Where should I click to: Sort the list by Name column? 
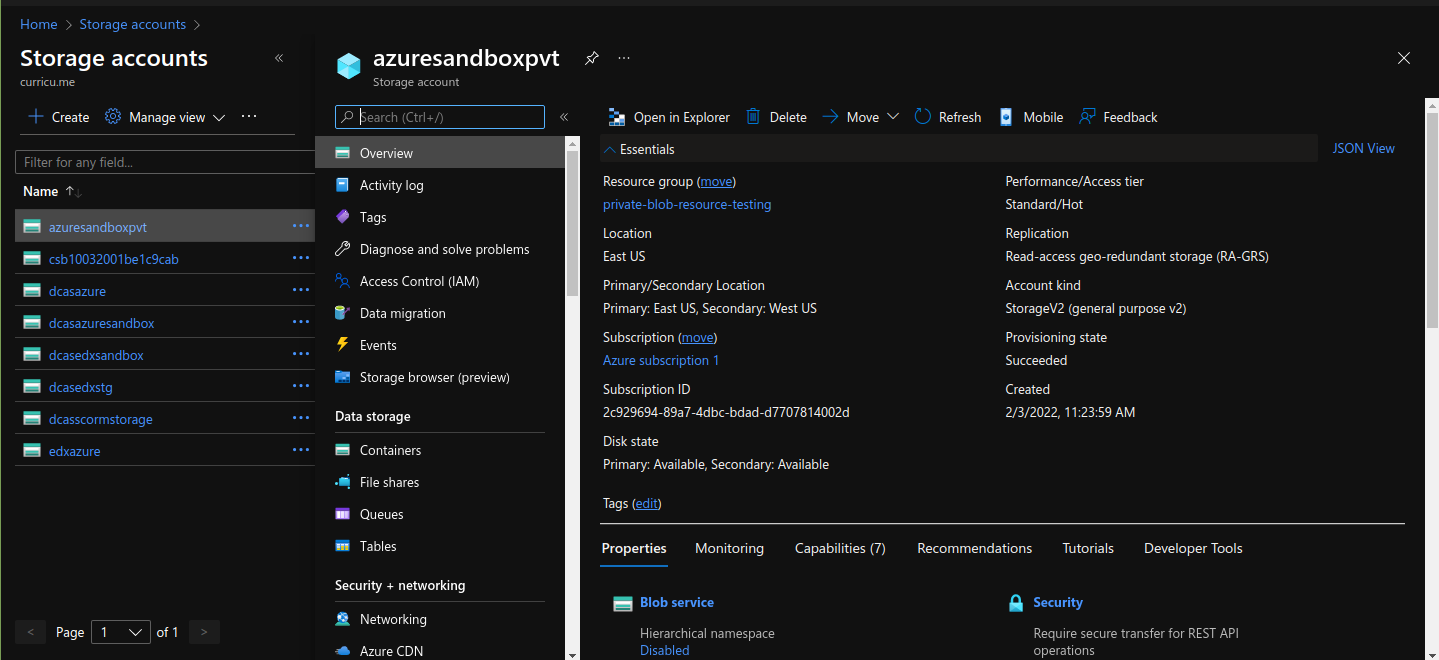pyautogui.click(x=53, y=191)
